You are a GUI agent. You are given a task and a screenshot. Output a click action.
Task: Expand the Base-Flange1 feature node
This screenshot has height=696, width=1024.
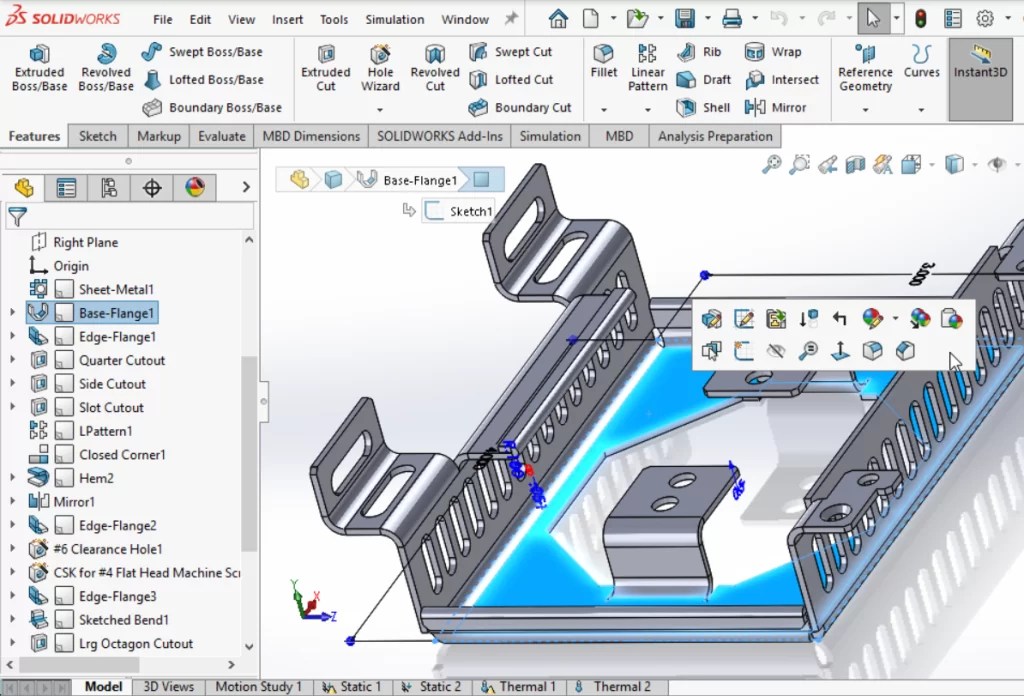point(12,313)
